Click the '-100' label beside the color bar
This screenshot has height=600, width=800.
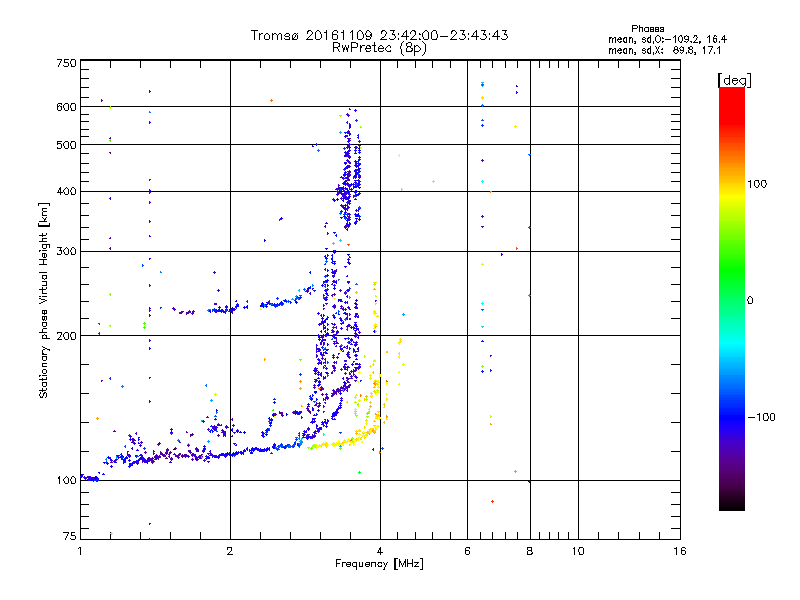(x=761, y=417)
